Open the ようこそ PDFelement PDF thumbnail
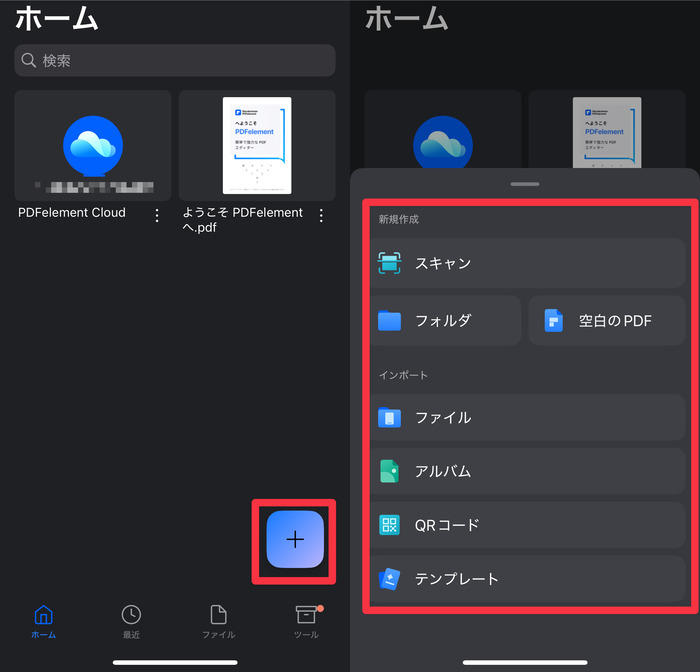 click(x=257, y=146)
